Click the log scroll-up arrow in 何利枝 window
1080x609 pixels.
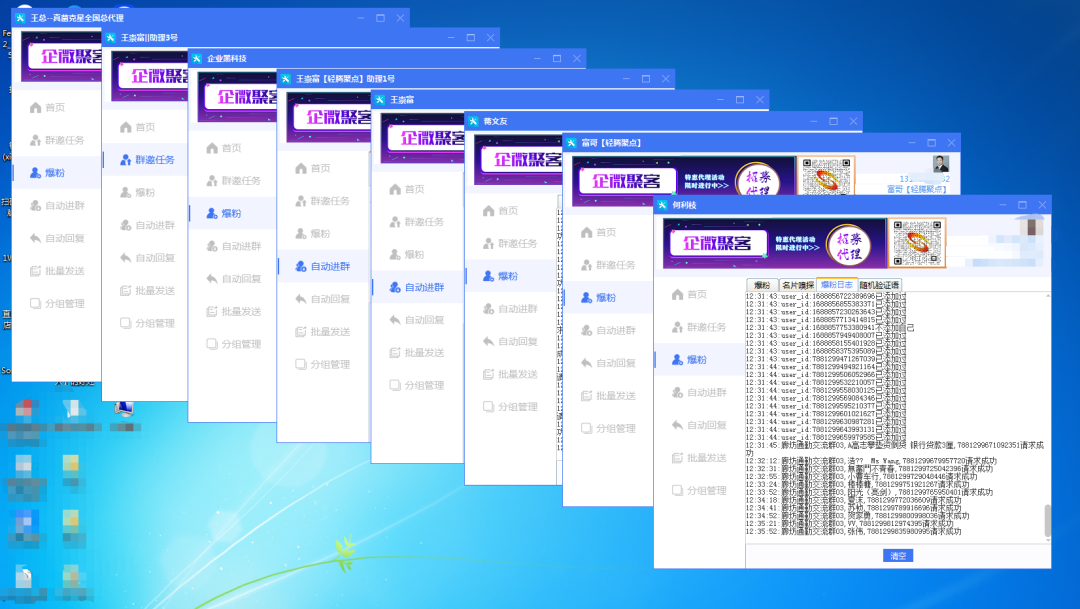point(1048,296)
